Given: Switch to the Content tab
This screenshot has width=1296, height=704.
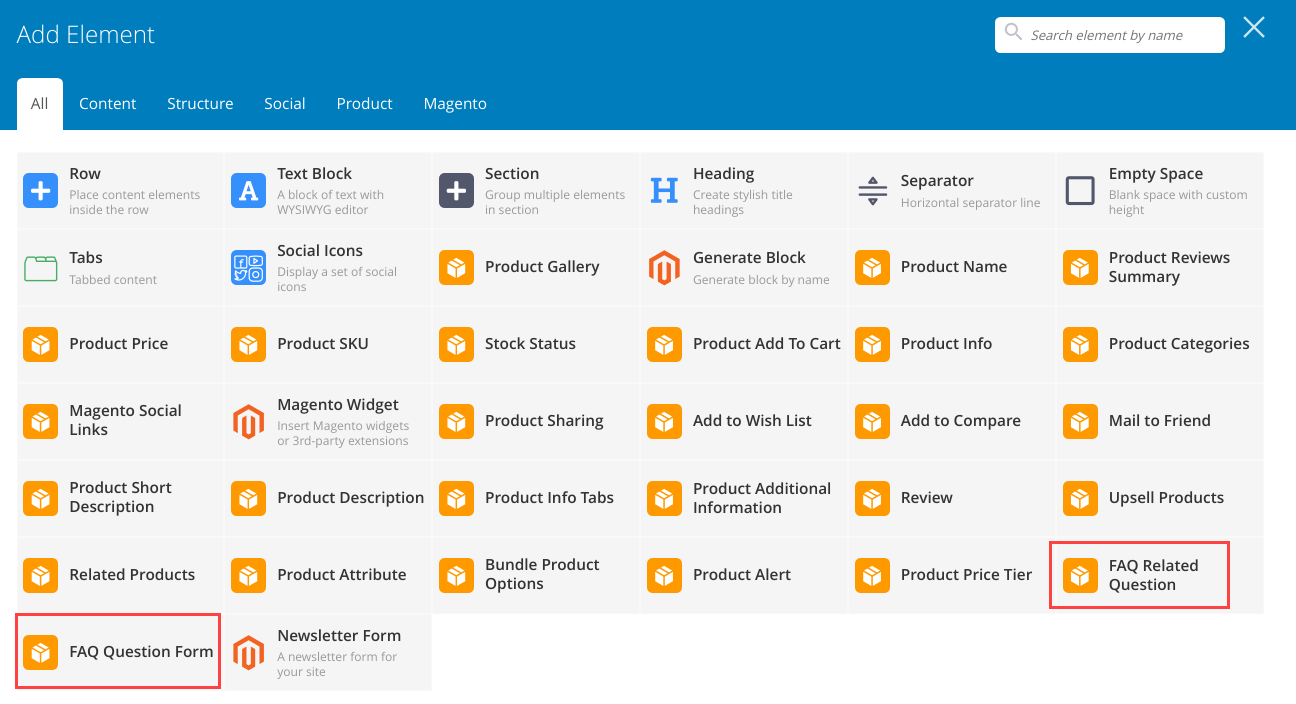Looking at the screenshot, I should (107, 103).
